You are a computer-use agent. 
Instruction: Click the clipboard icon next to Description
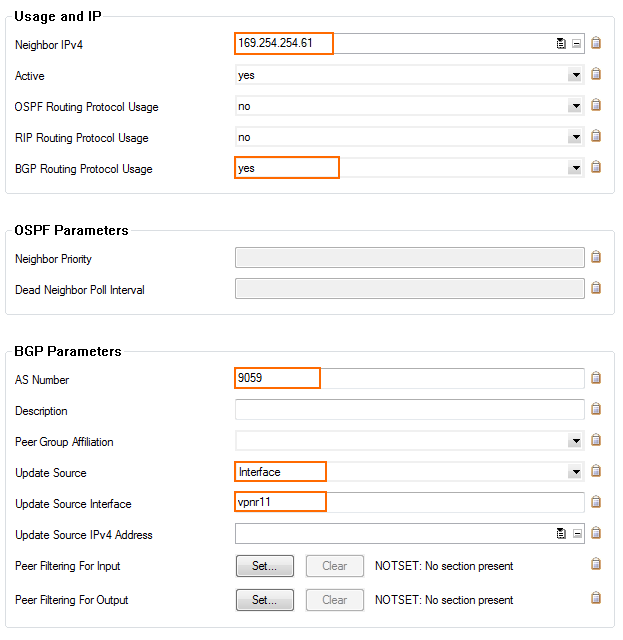[596, 409]
